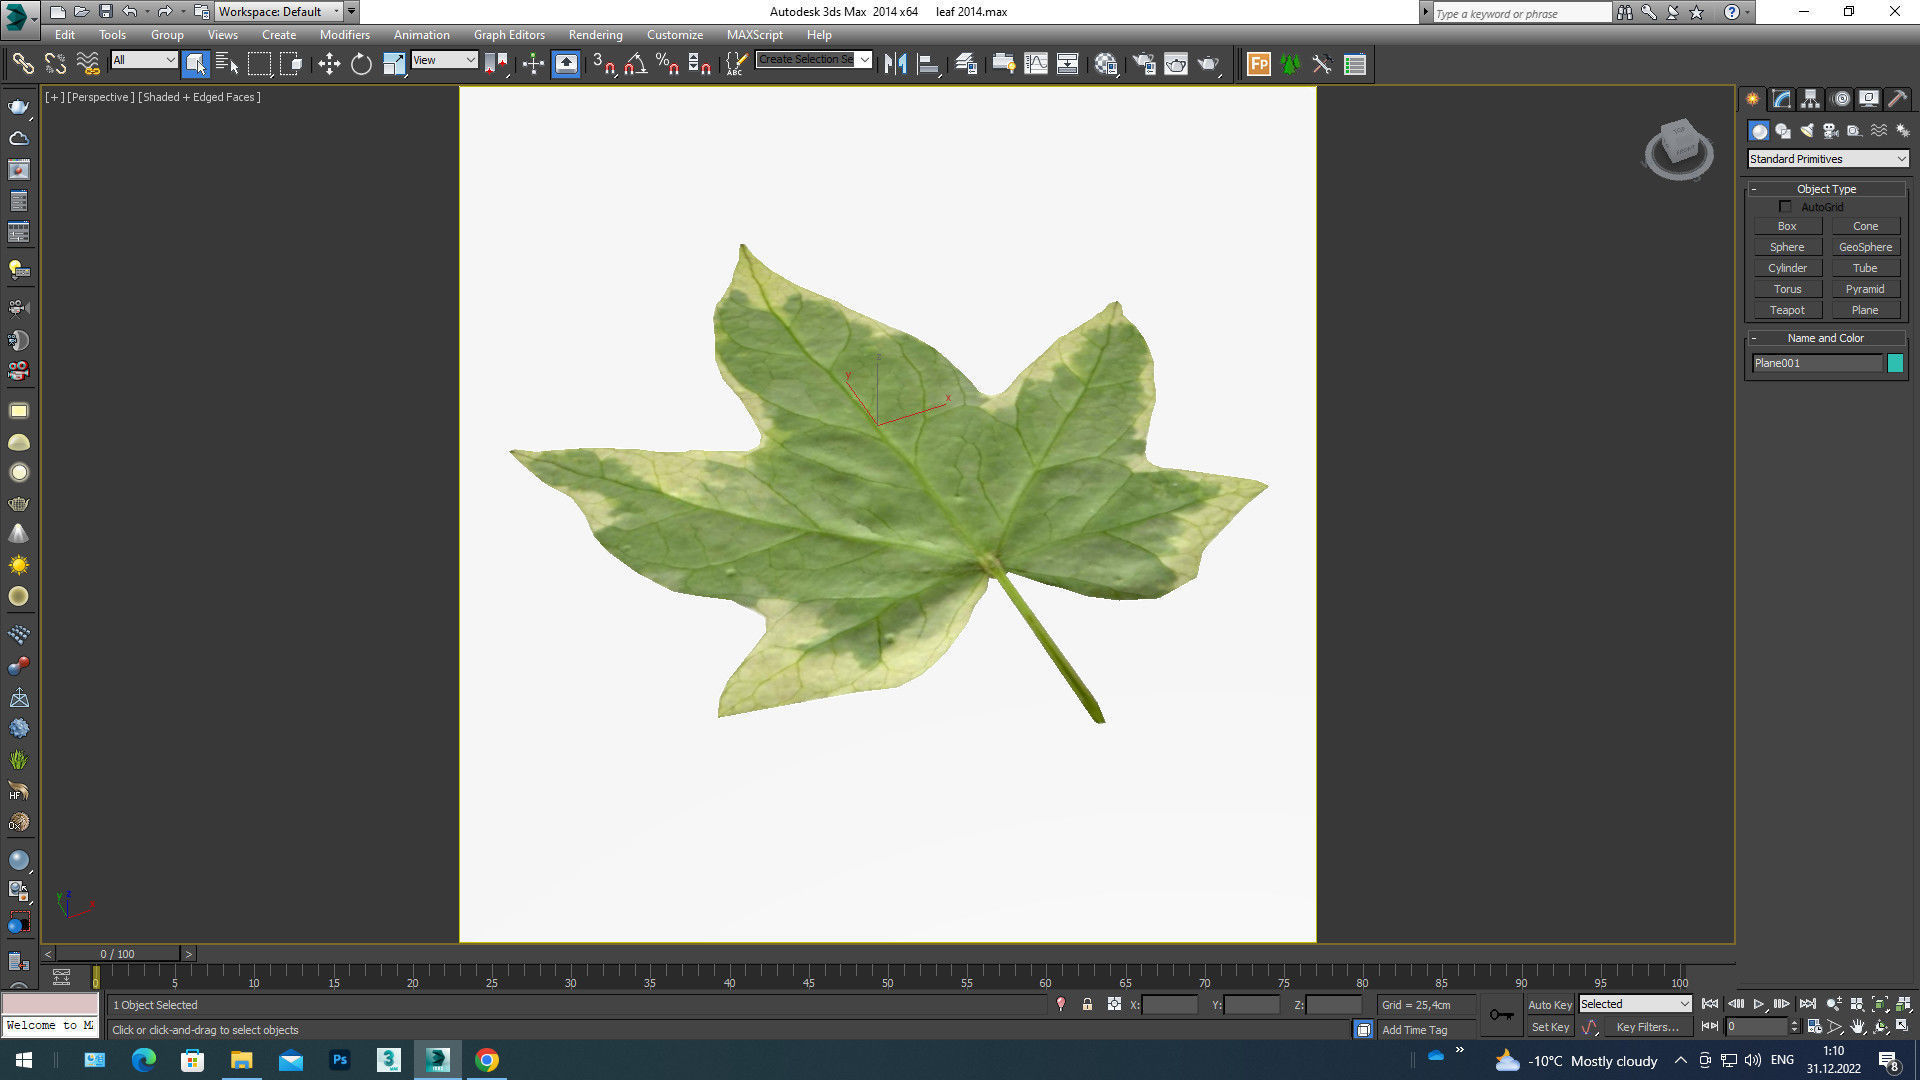The width and height of the screenshot is (1920, 1080).
Task: Toggle Auto Key mode
Action: (1549, 1005)
